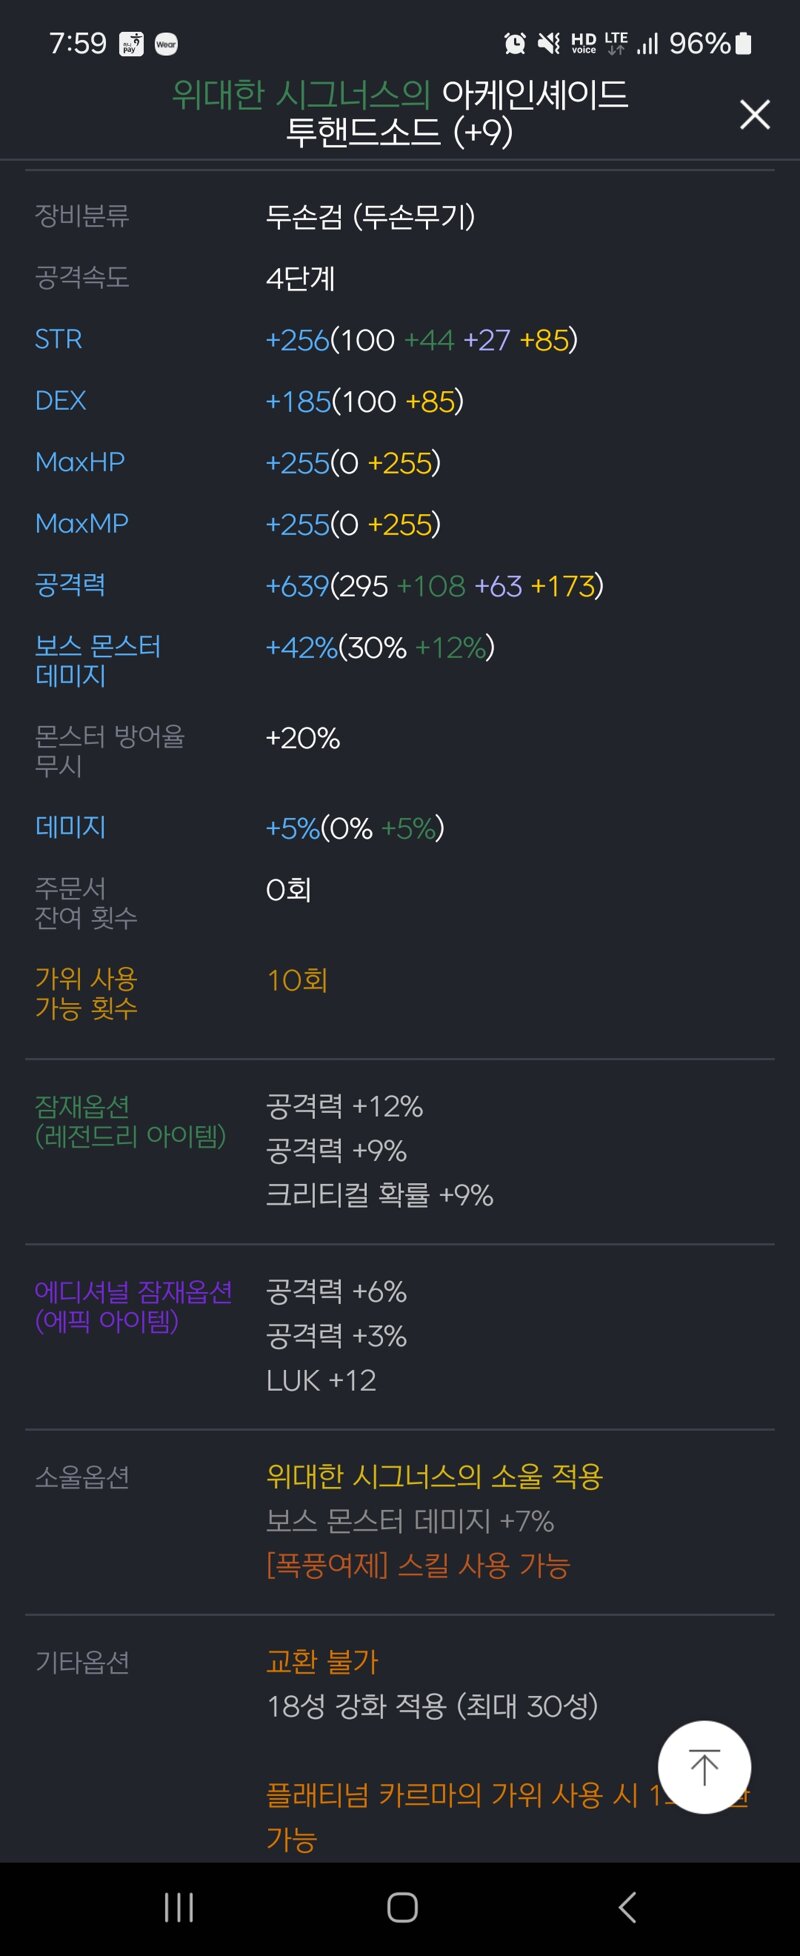This screenshot has width=800, height=1956.
Task: Tap the 보스 몬스터 데미지 label
Action: click(x=98, y=661)
